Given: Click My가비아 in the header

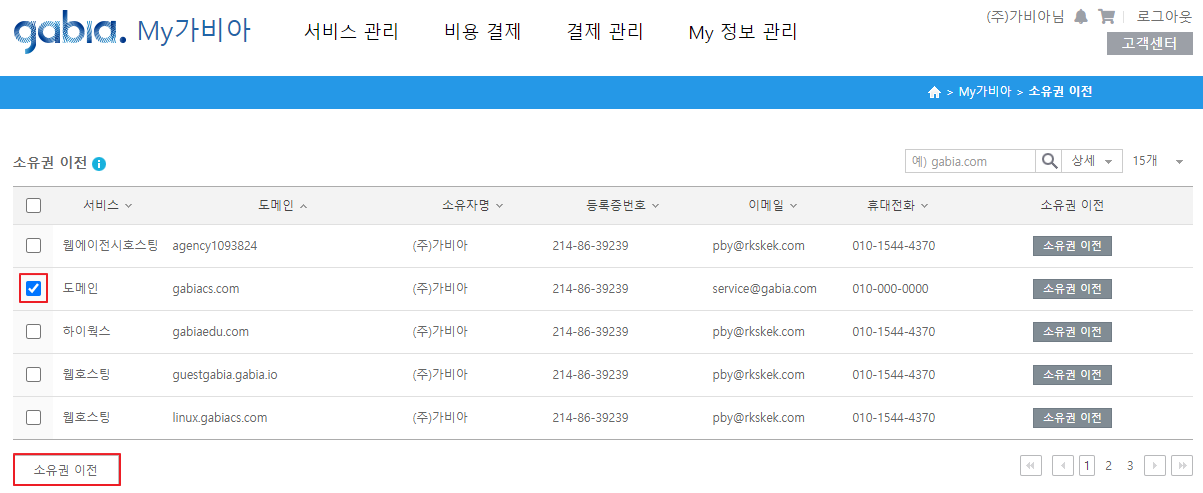Looking at the screenshot, I should pyautogui.click(x=193, y=31).
